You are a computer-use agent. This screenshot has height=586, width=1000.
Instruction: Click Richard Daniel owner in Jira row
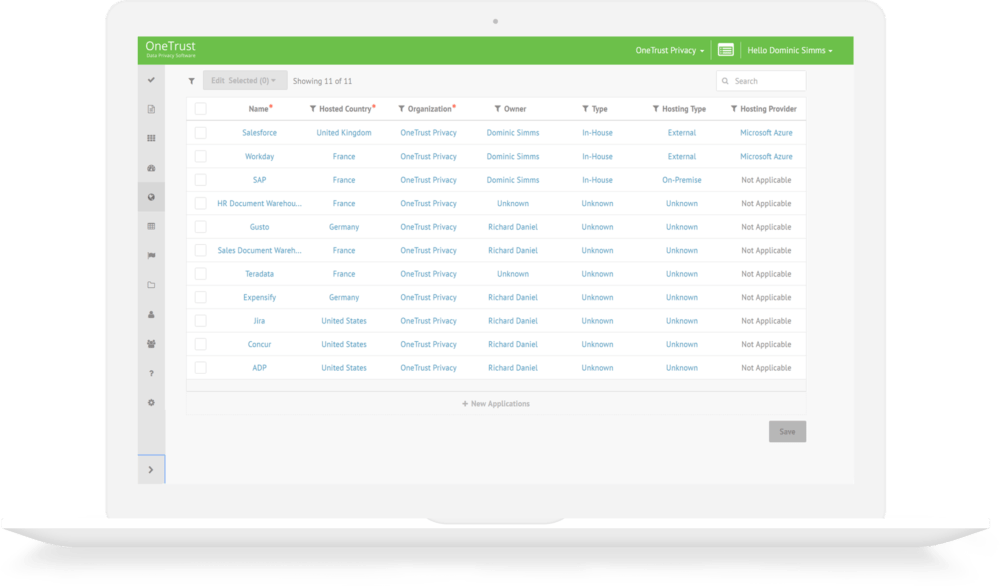(x=513, y=321)
